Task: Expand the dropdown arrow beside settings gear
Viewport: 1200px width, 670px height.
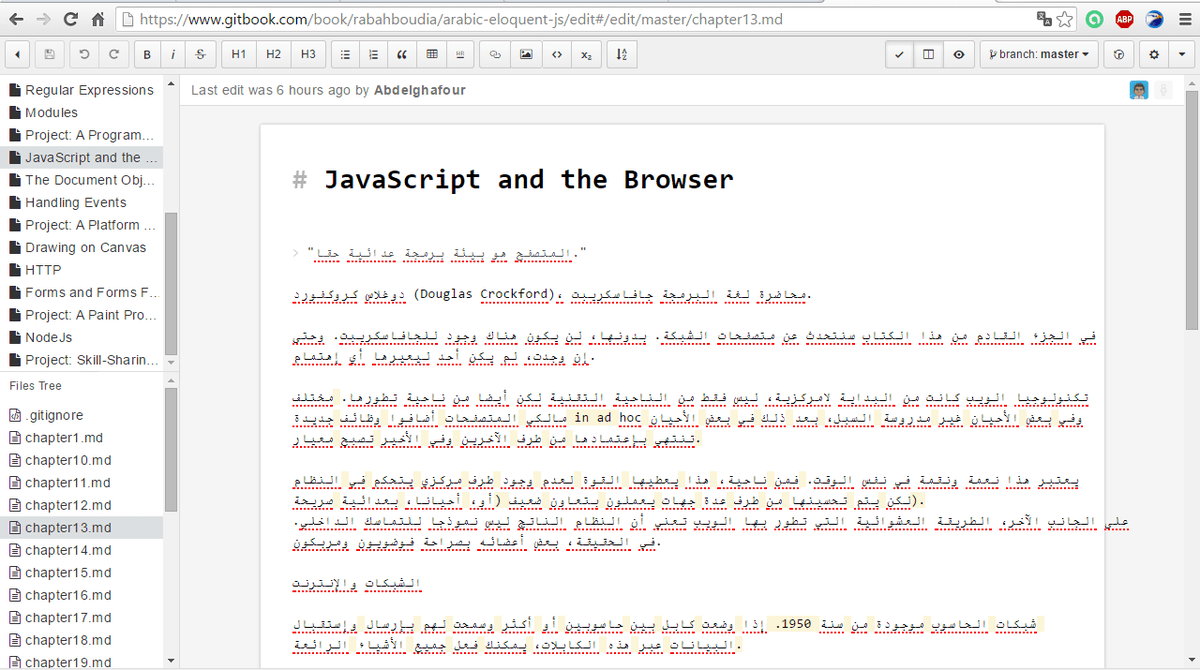Action: pos(1182,54)
